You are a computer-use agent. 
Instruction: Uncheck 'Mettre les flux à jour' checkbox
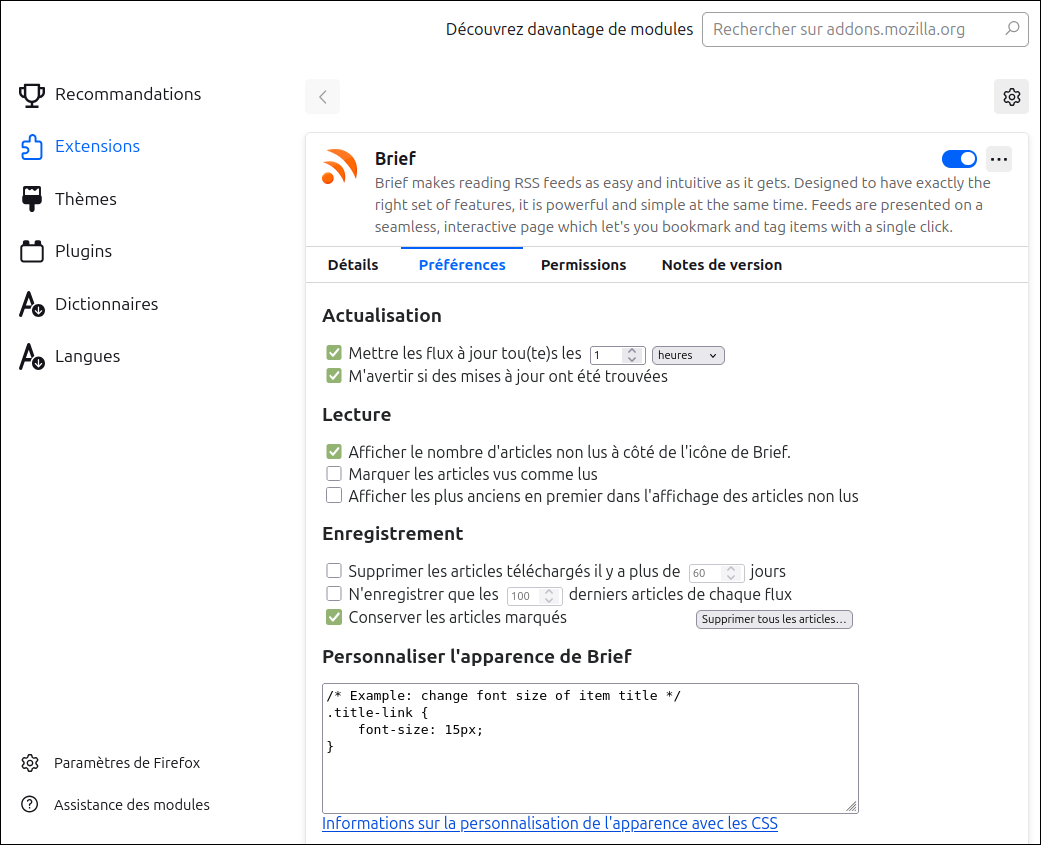334,353
